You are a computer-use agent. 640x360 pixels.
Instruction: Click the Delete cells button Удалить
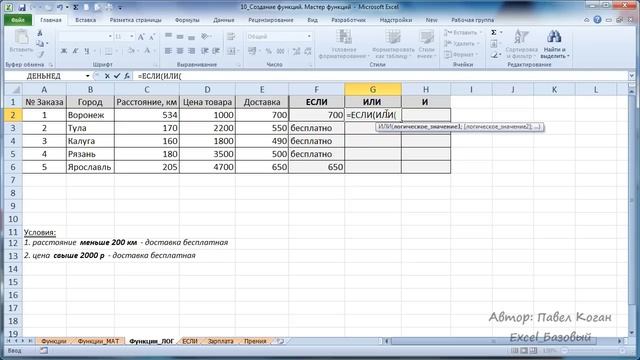point(462,43)
